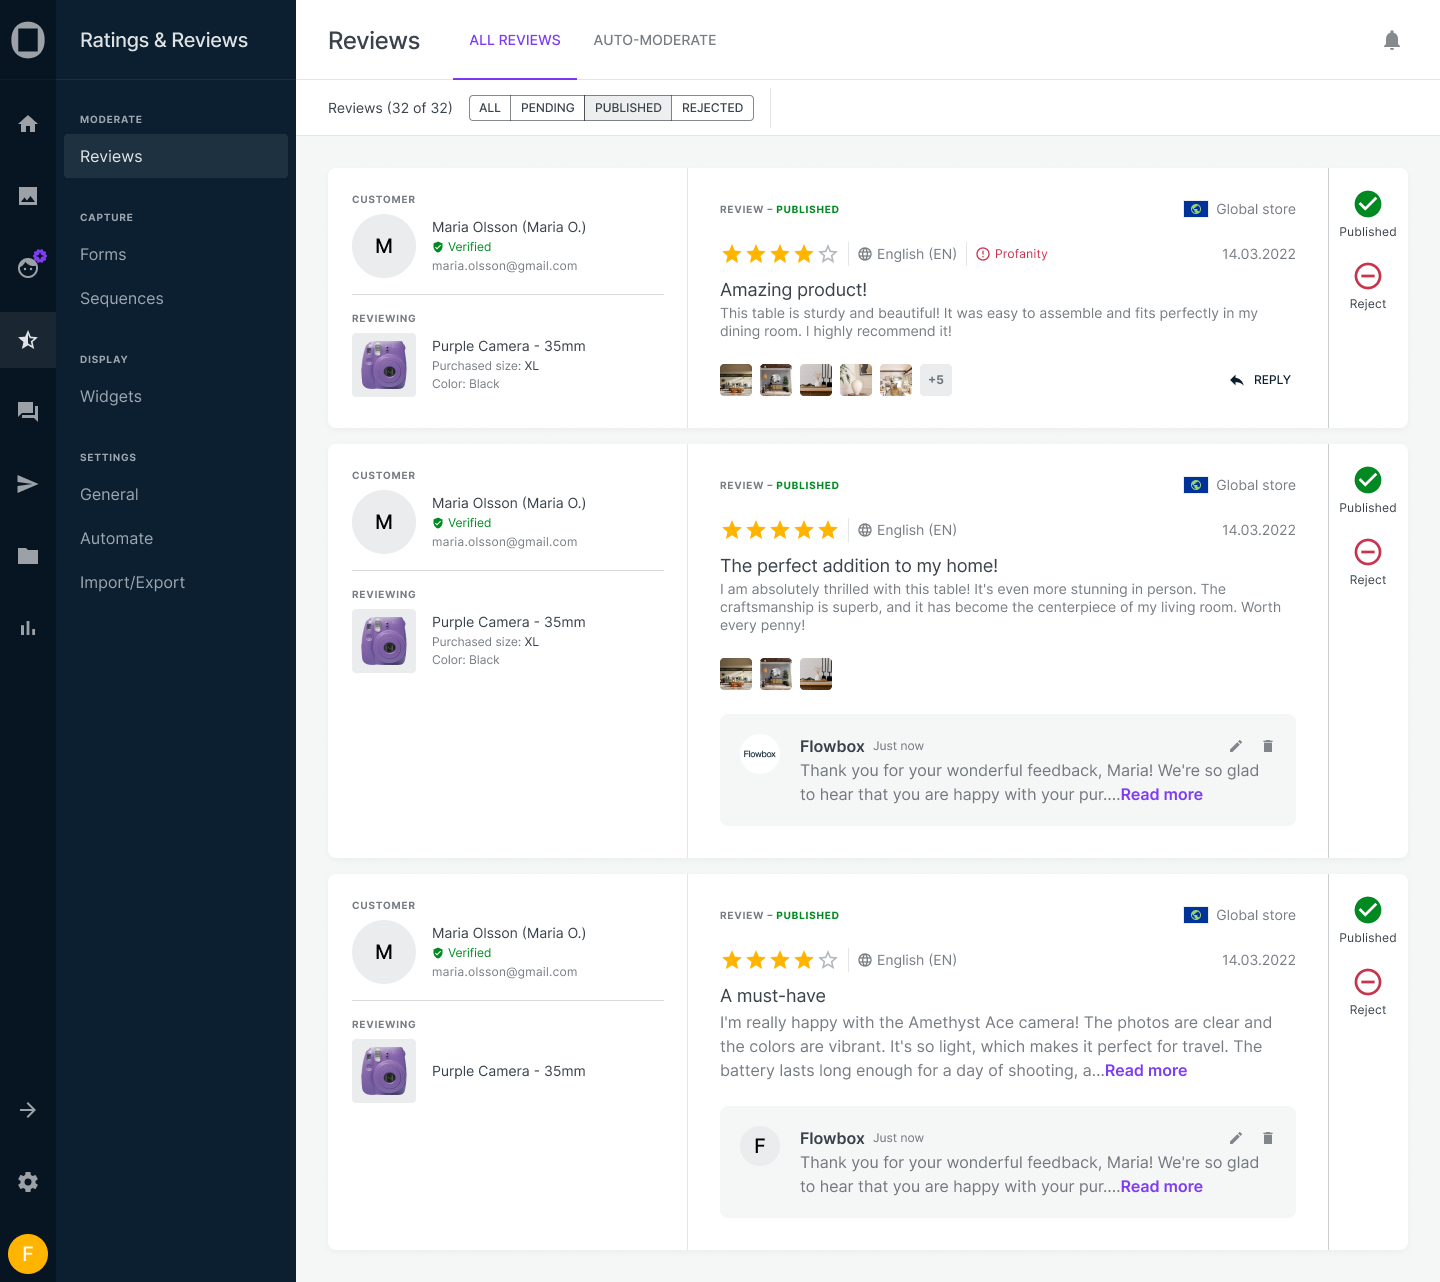
Task: Click the paper plane send icon
Action: point(28,484)
